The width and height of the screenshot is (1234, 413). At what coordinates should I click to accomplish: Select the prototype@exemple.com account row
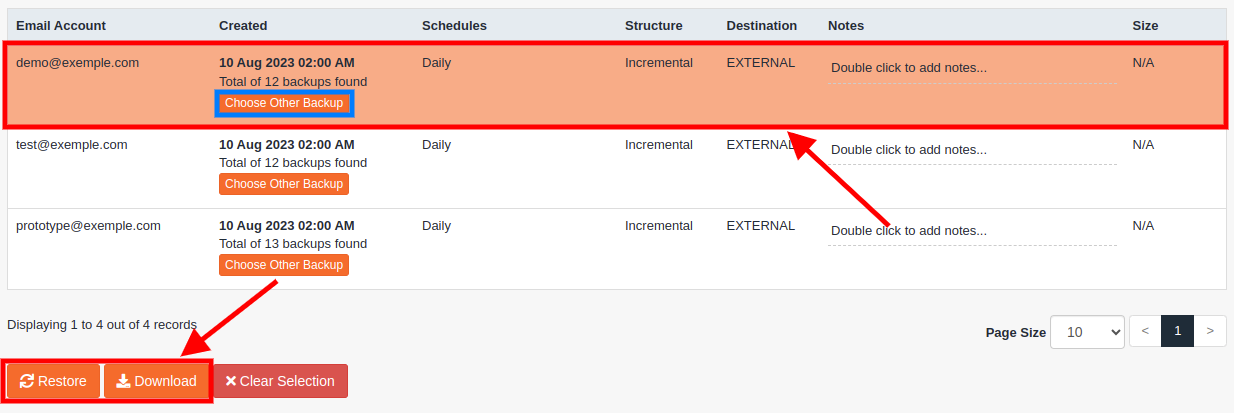pyautogui.click(x=88, y=226)
